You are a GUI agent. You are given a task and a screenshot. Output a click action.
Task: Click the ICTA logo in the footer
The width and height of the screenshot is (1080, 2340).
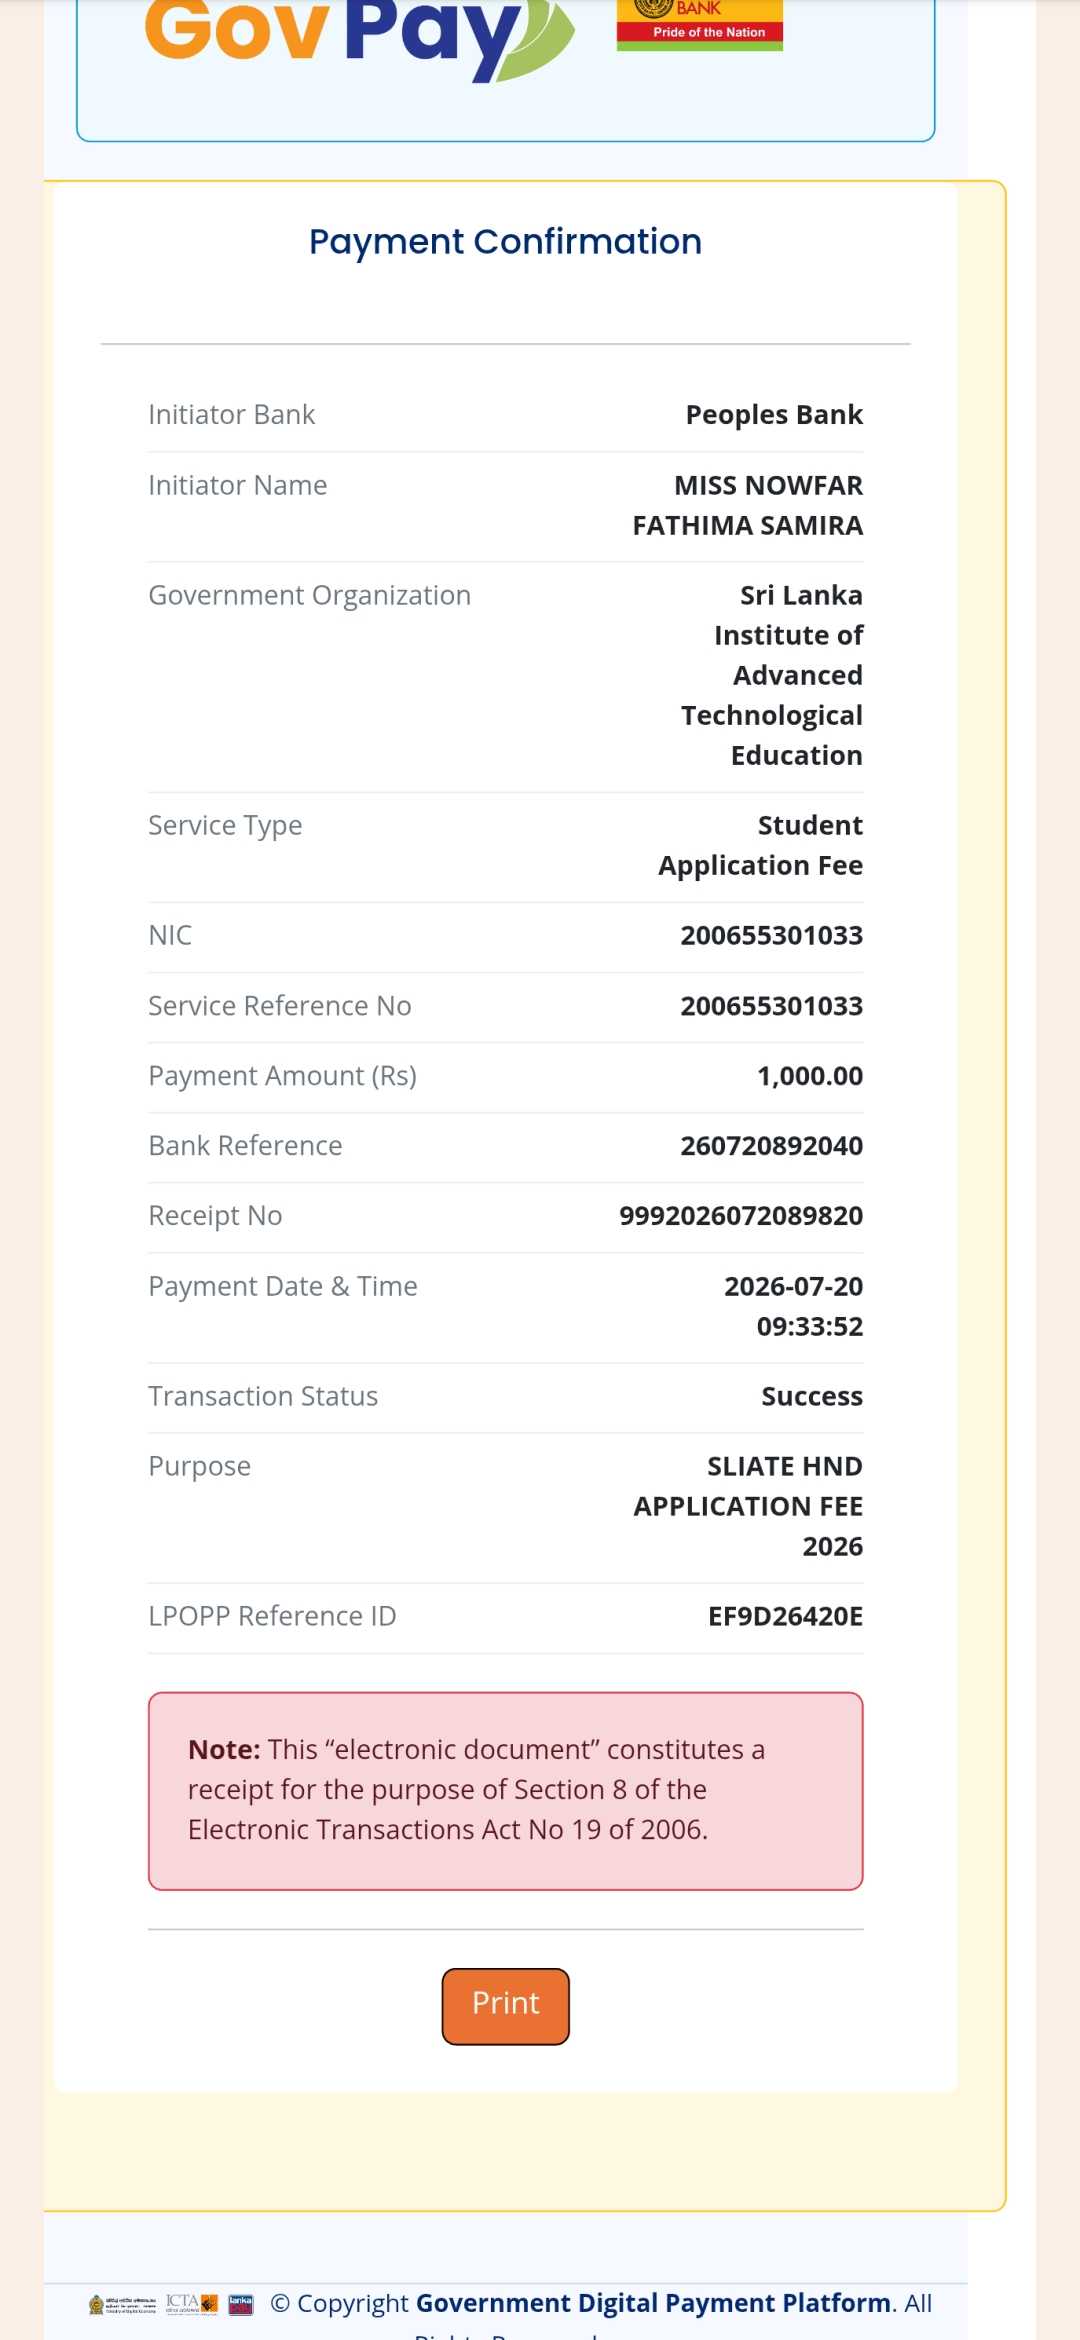click(x=192, y=2304)
